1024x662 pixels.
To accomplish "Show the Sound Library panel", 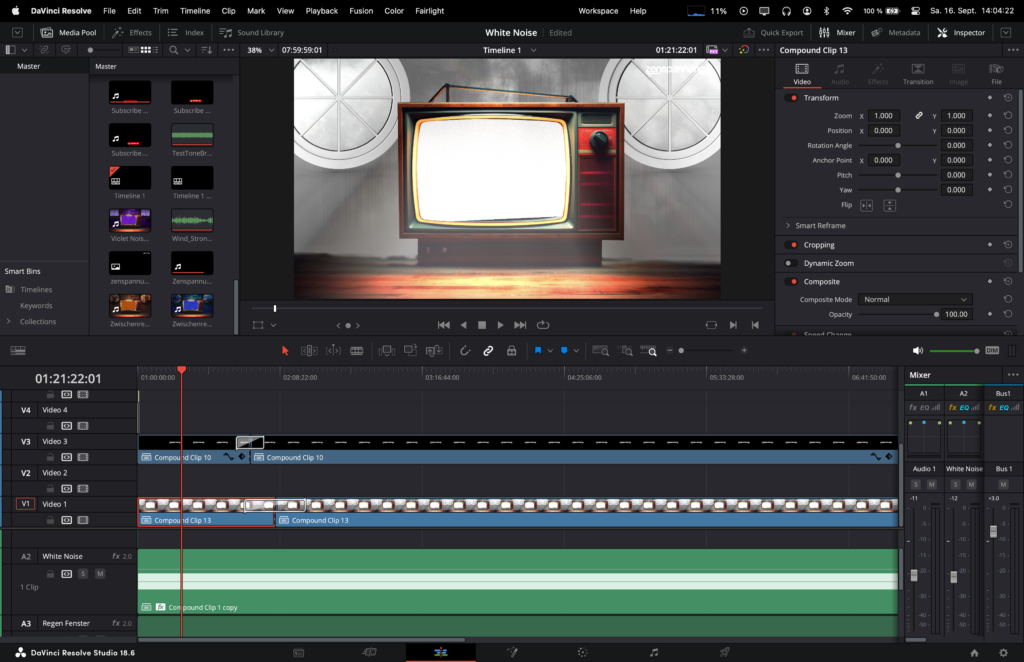I will (251, 33).
